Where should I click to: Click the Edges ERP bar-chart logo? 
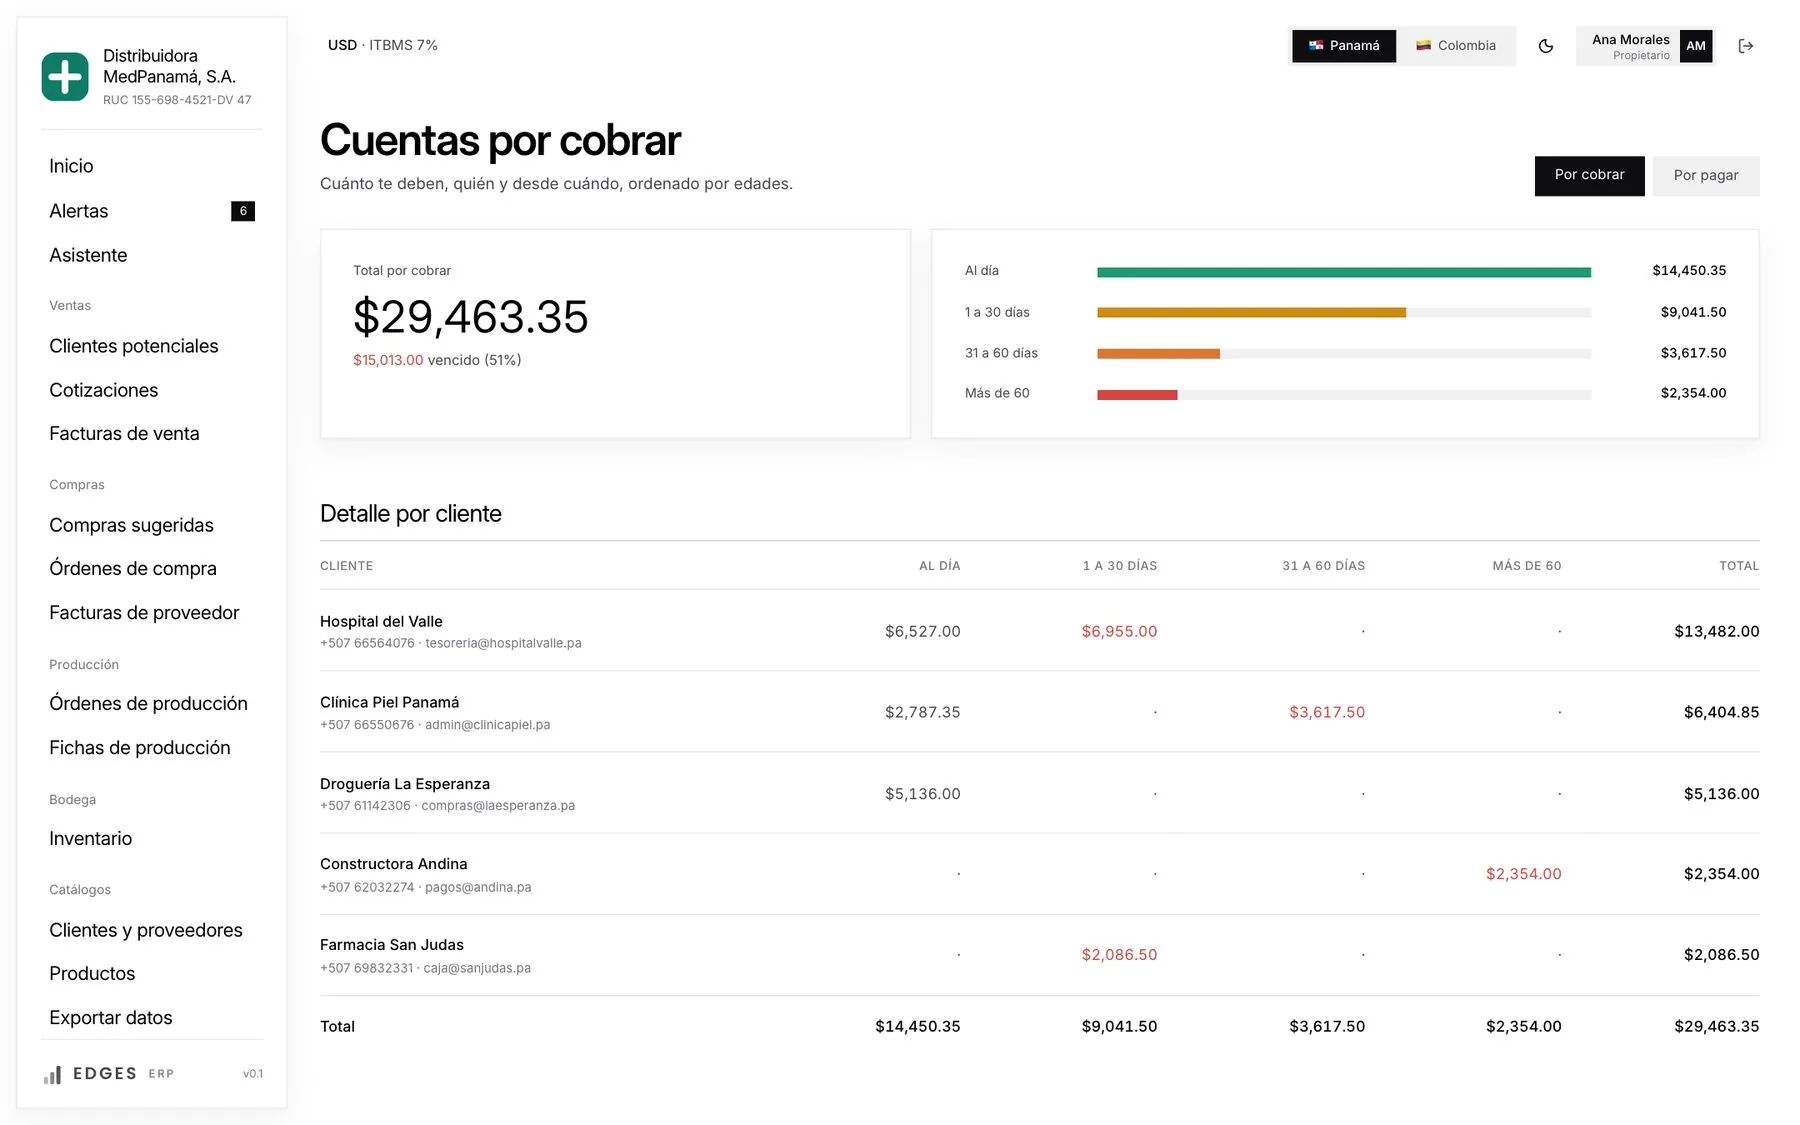(53, 1074)
